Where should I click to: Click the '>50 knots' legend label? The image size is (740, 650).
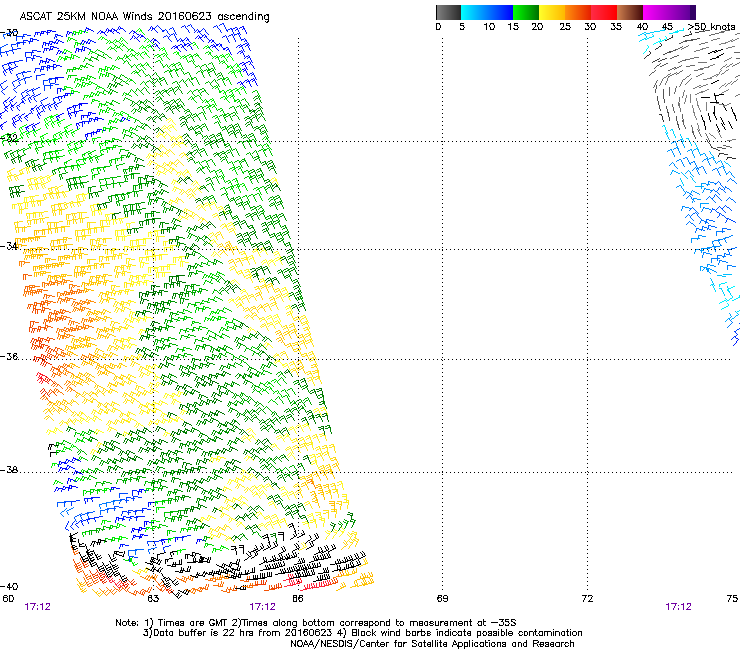click(x=711, y=27)
